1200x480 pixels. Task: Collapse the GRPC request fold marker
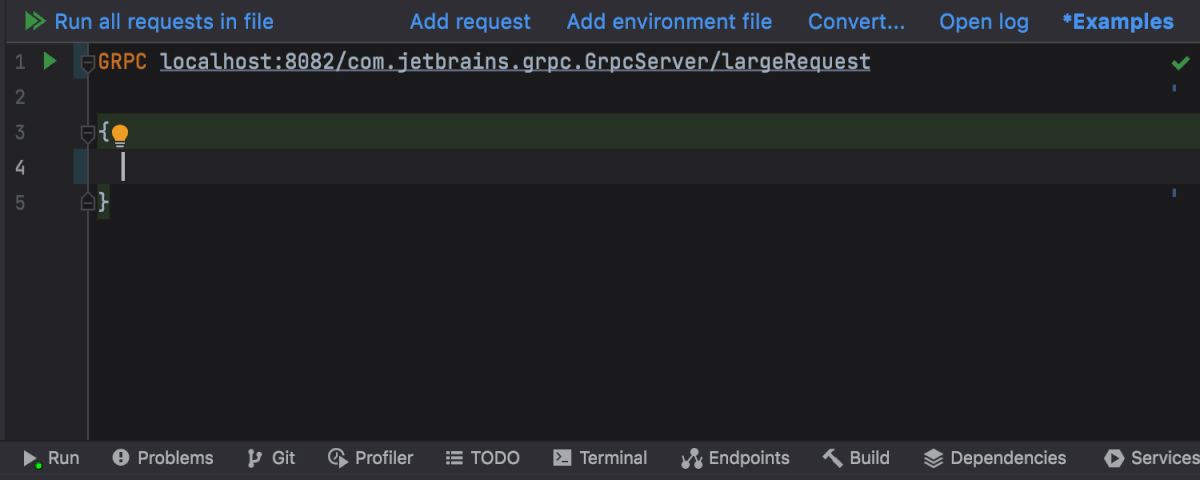(87, 63)
